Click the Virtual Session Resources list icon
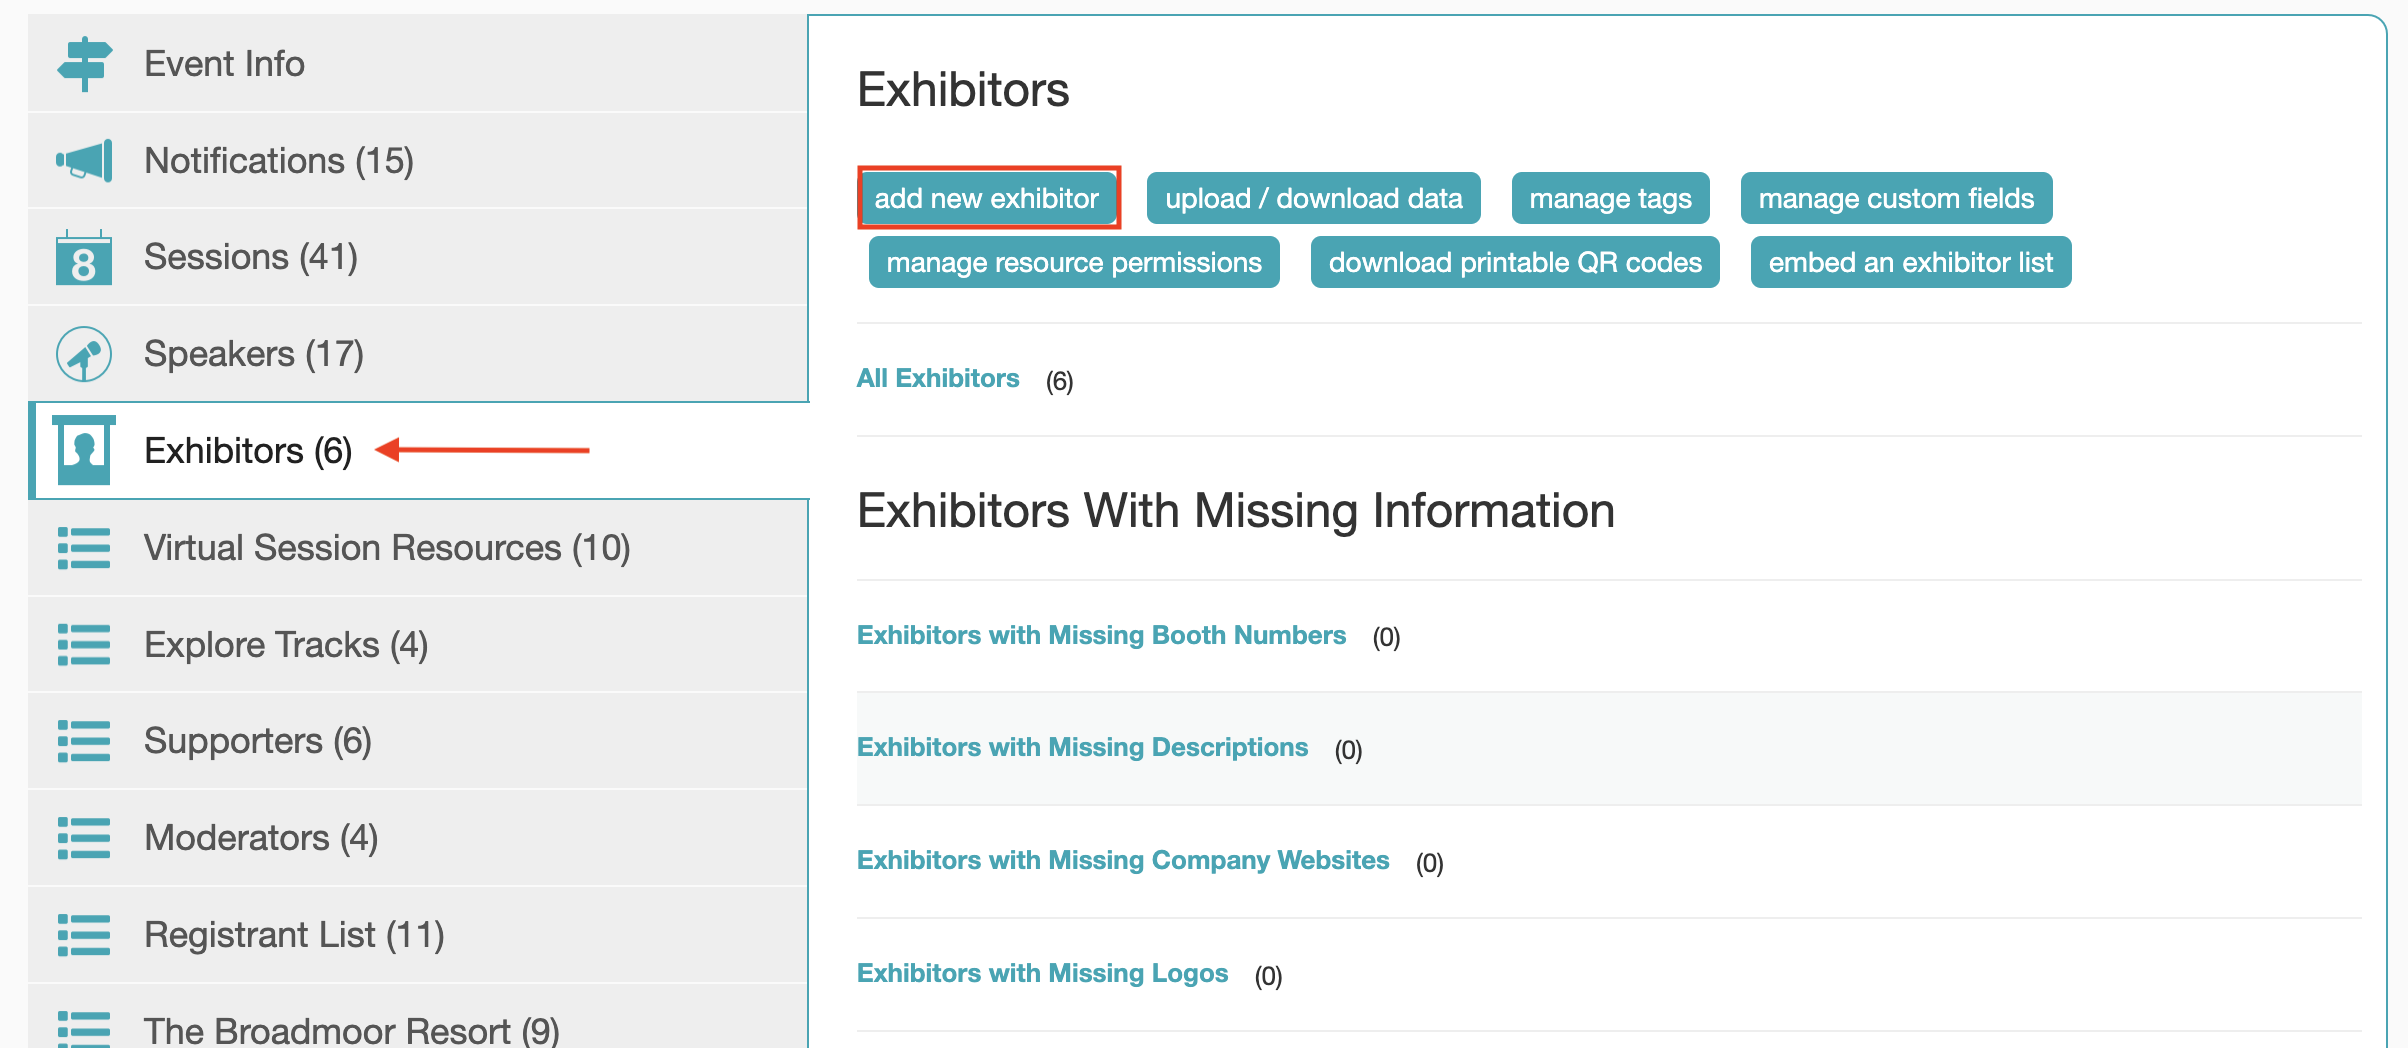The image size is (2408, 1048). click(84, 548)
